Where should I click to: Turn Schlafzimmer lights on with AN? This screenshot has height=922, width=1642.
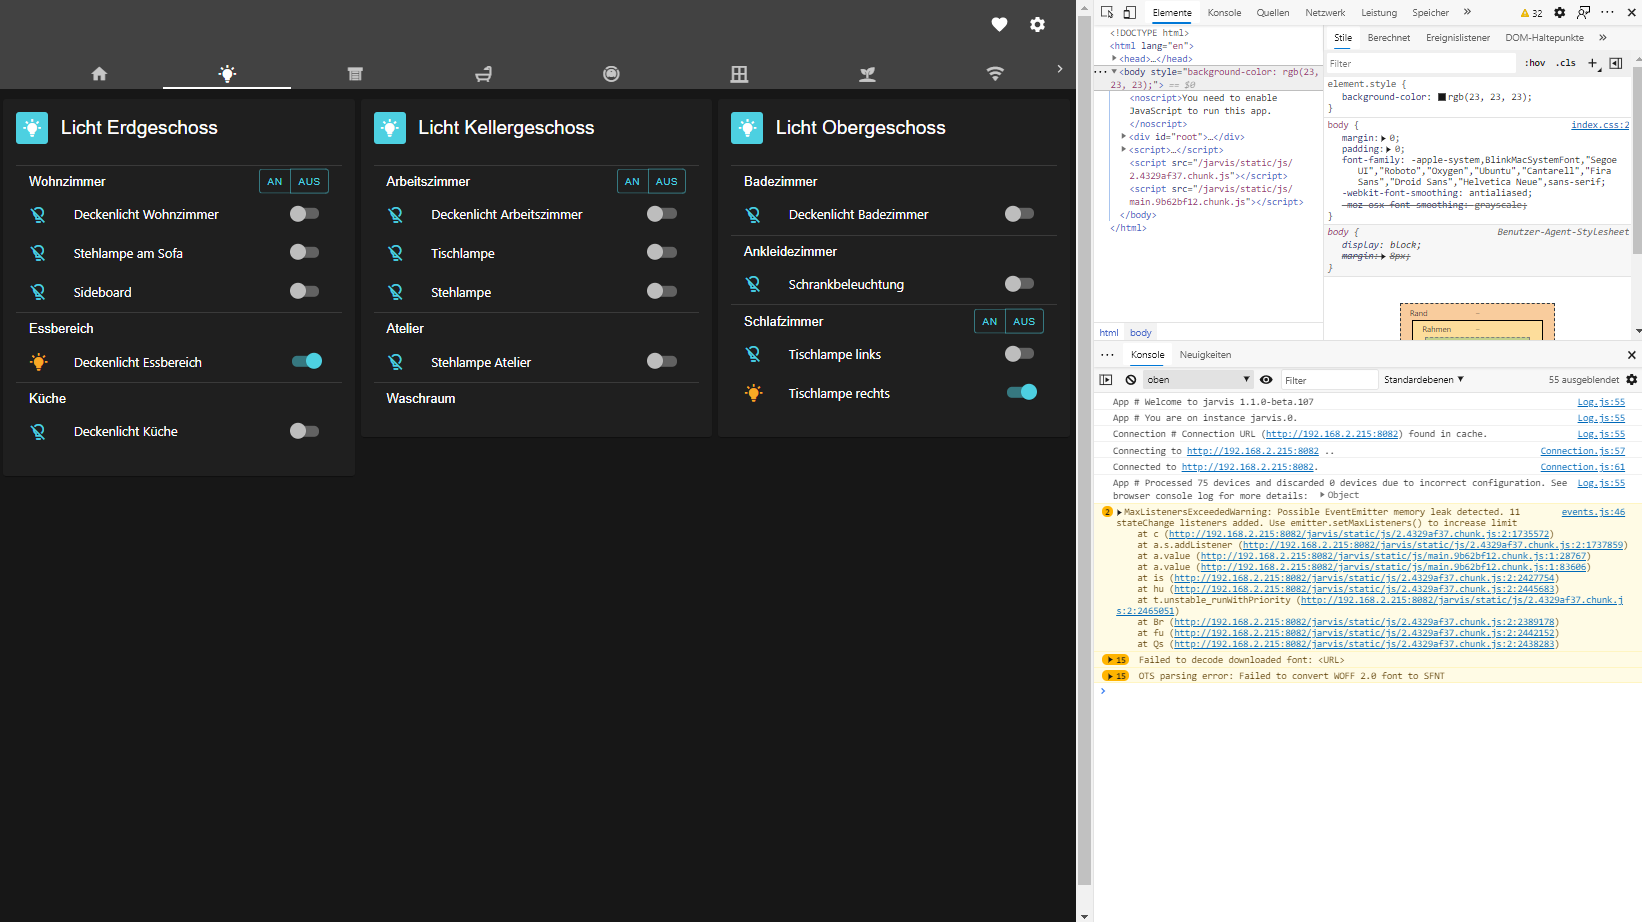pos(990,321)
